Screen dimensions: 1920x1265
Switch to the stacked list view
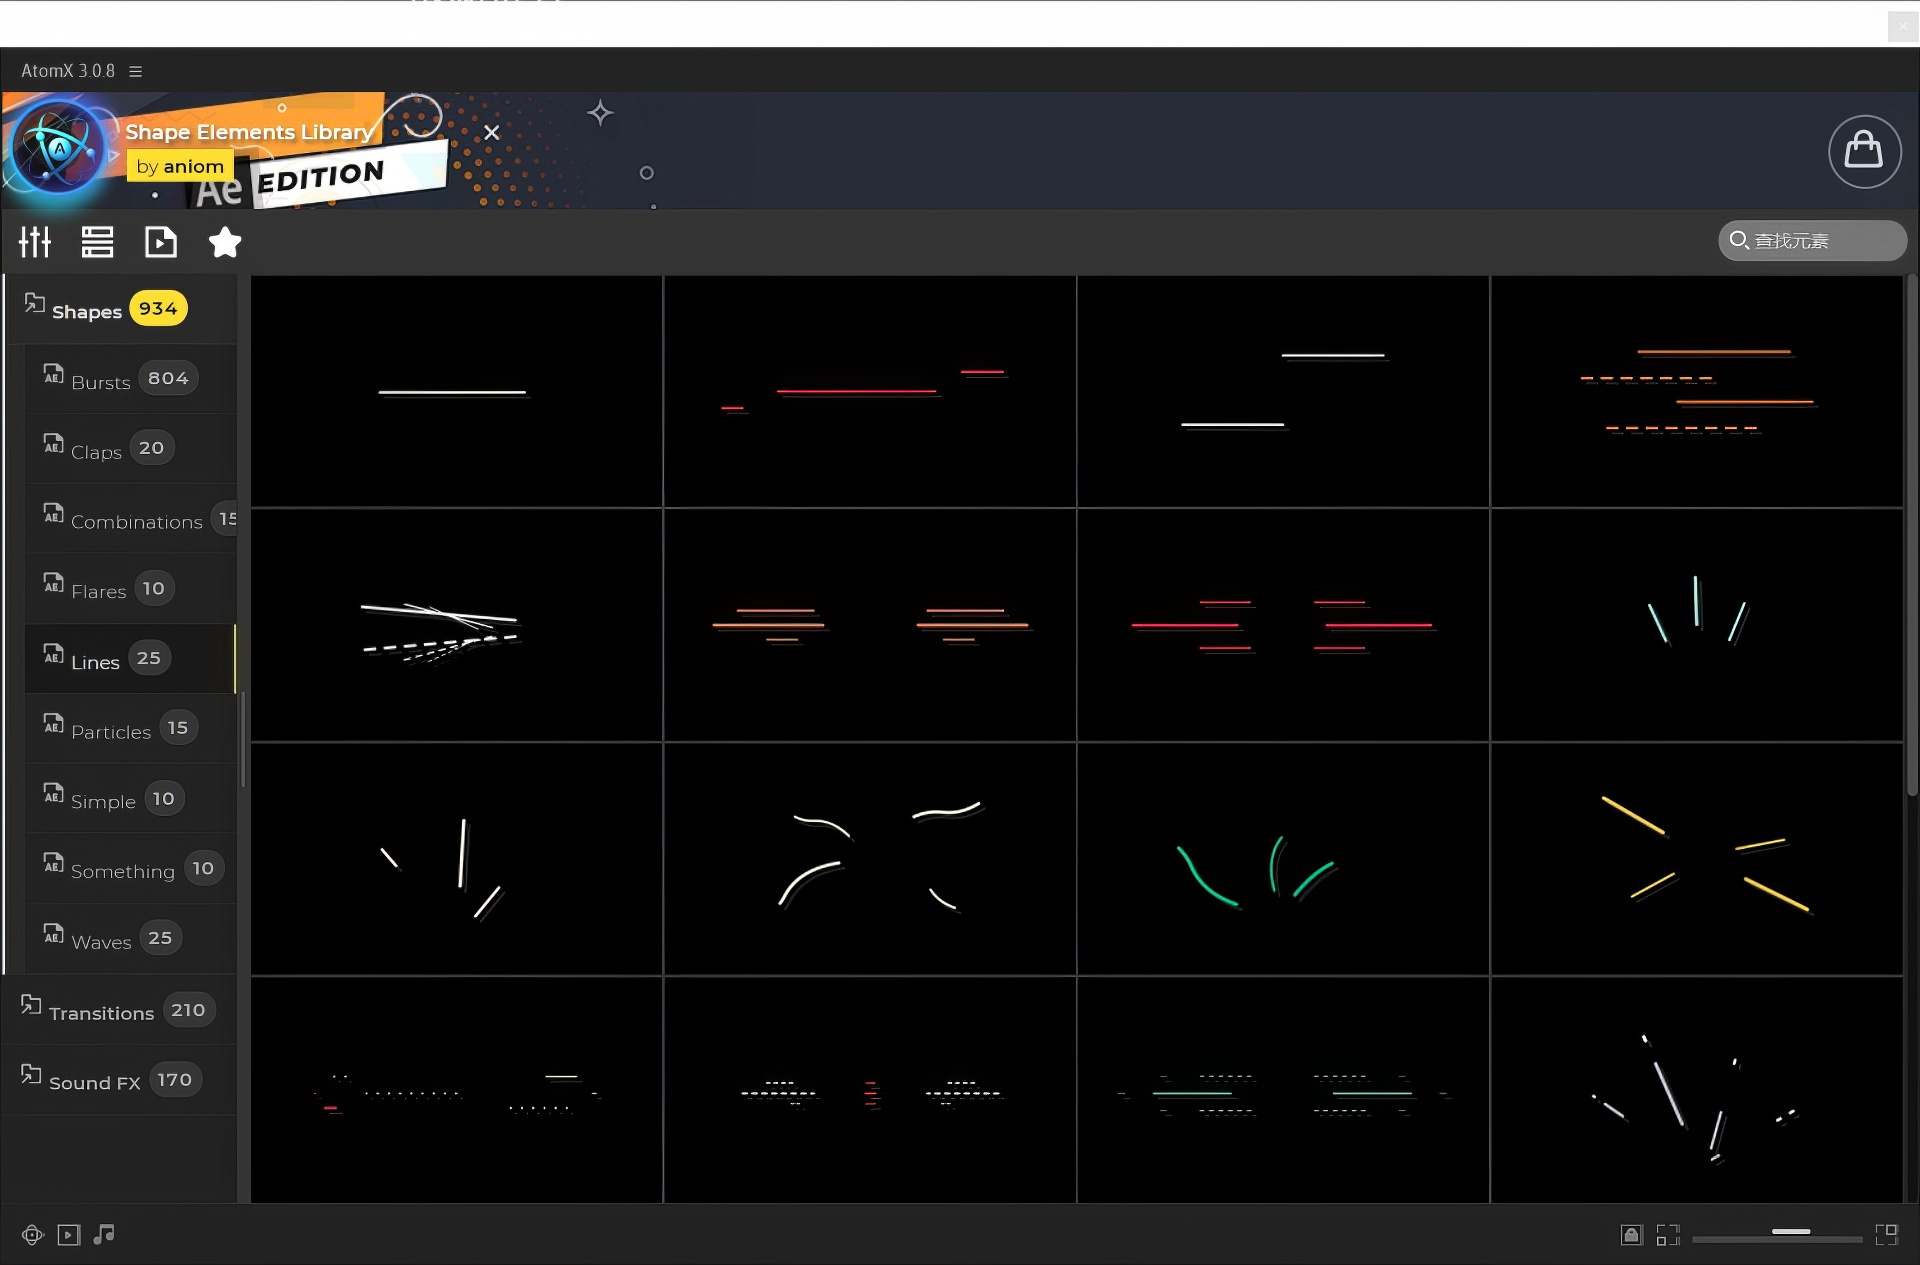[97, 242]
